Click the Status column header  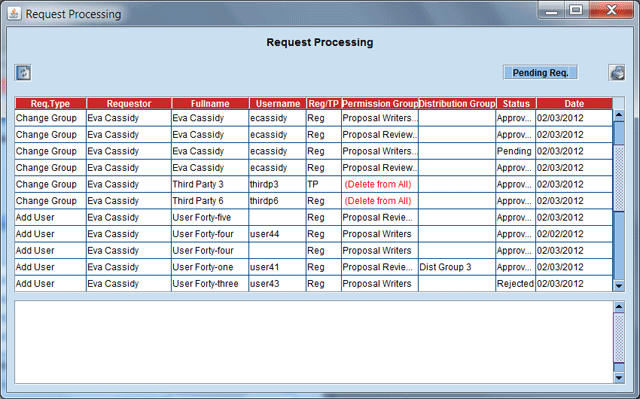coord(516,104)
